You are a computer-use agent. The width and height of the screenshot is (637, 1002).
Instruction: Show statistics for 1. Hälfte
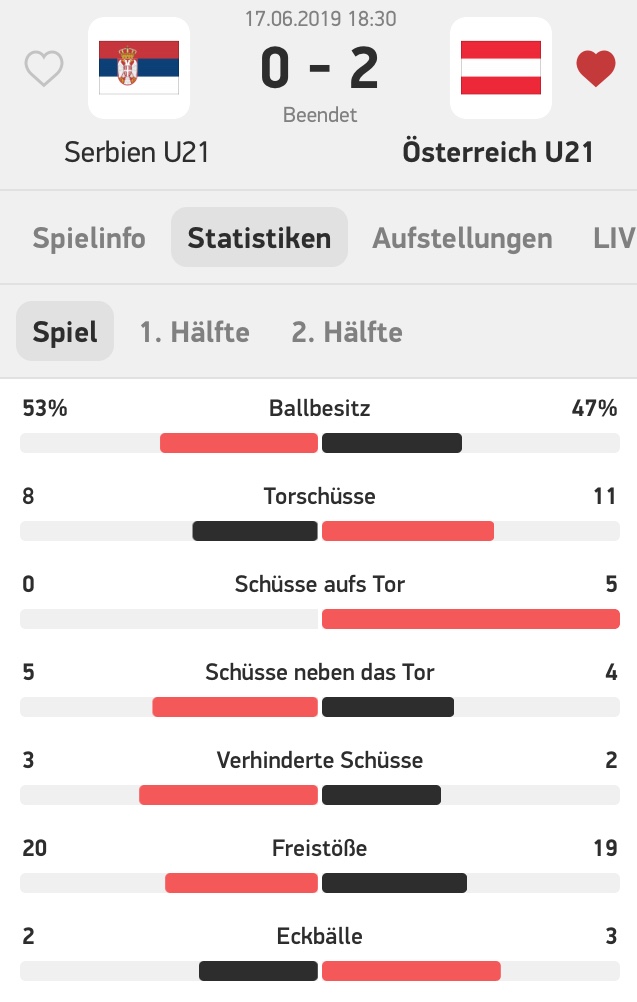(x=195, y=332)
